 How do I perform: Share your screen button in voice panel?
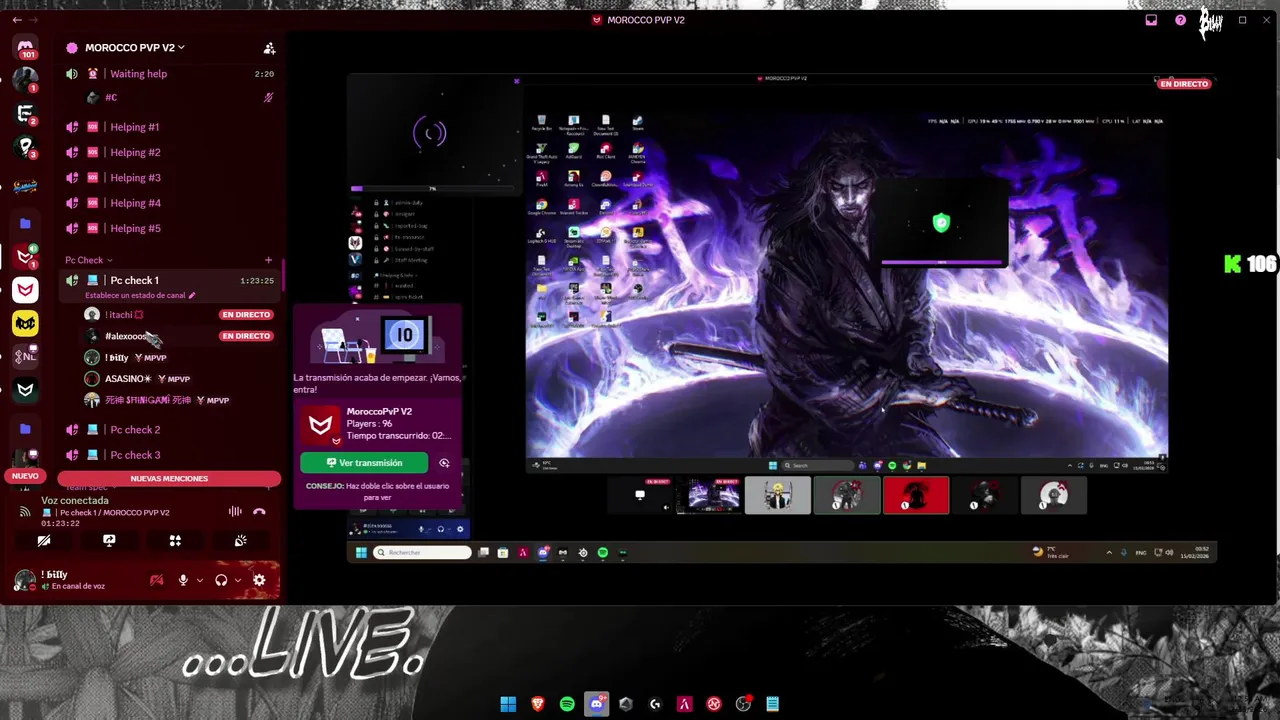click(109, 541)
